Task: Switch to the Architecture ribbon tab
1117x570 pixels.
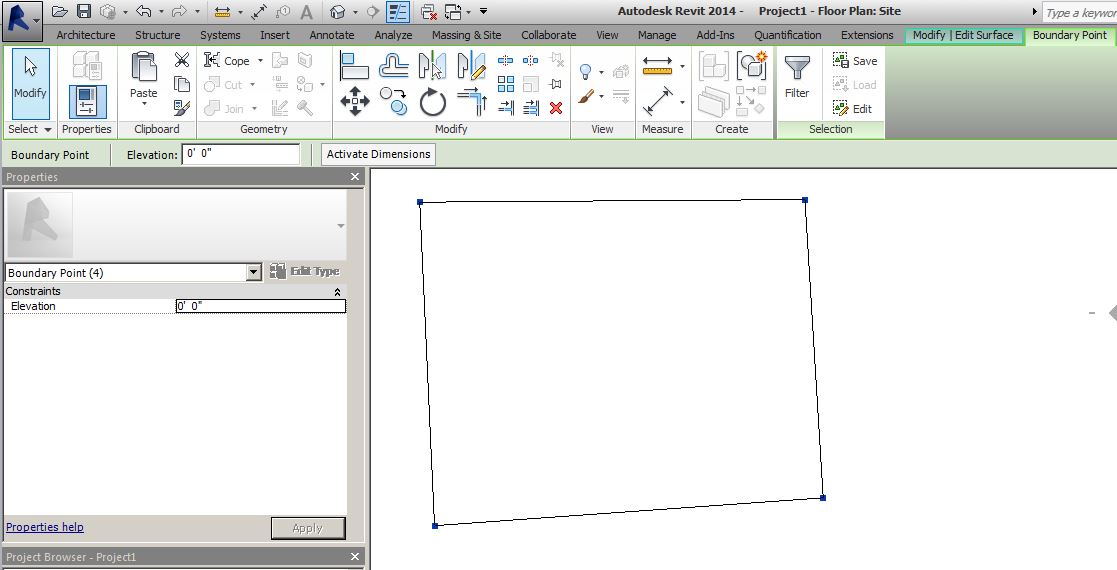Action: [86, 35]
